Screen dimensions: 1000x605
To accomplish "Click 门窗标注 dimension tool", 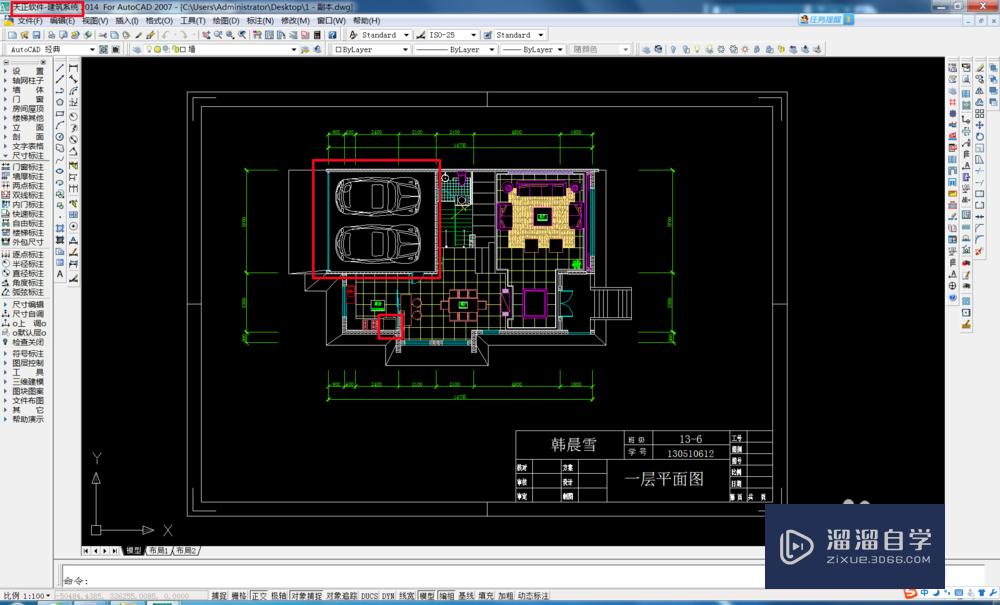I will click(23, 167).
